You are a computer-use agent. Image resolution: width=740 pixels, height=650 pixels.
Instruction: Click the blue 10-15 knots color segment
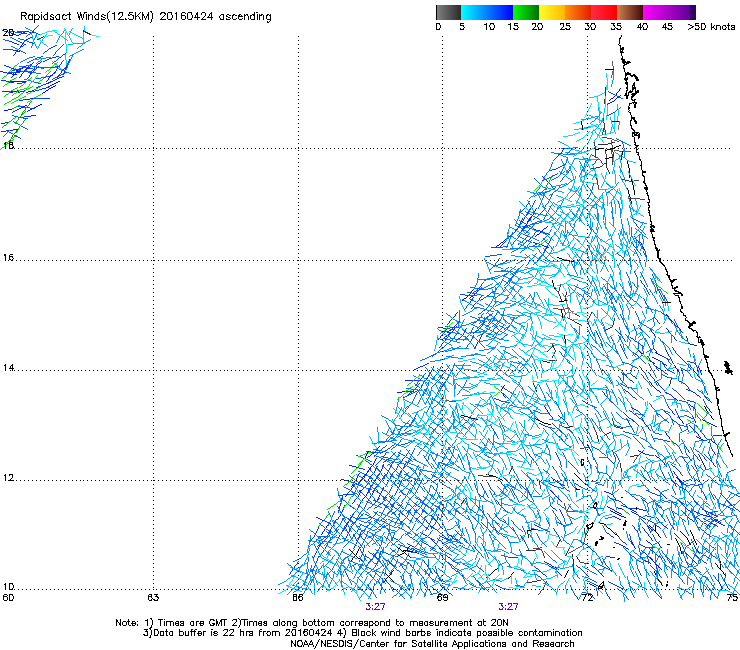(500, 12)
